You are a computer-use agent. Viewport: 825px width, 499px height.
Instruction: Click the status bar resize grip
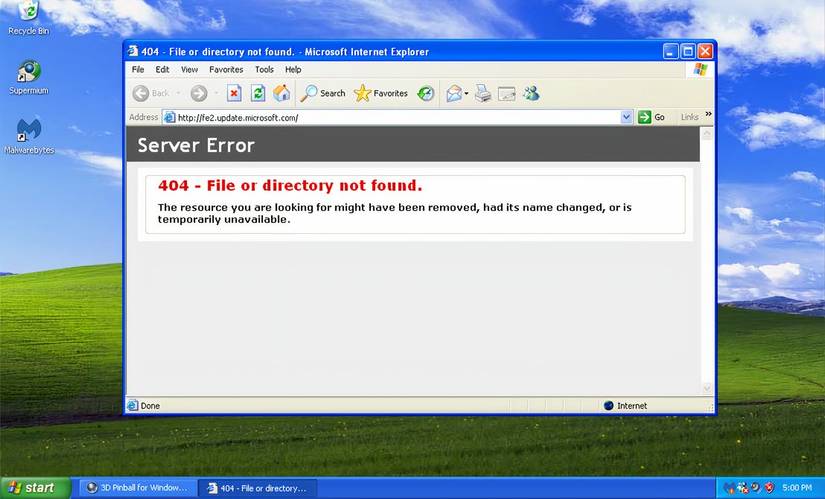pos(710,407)
